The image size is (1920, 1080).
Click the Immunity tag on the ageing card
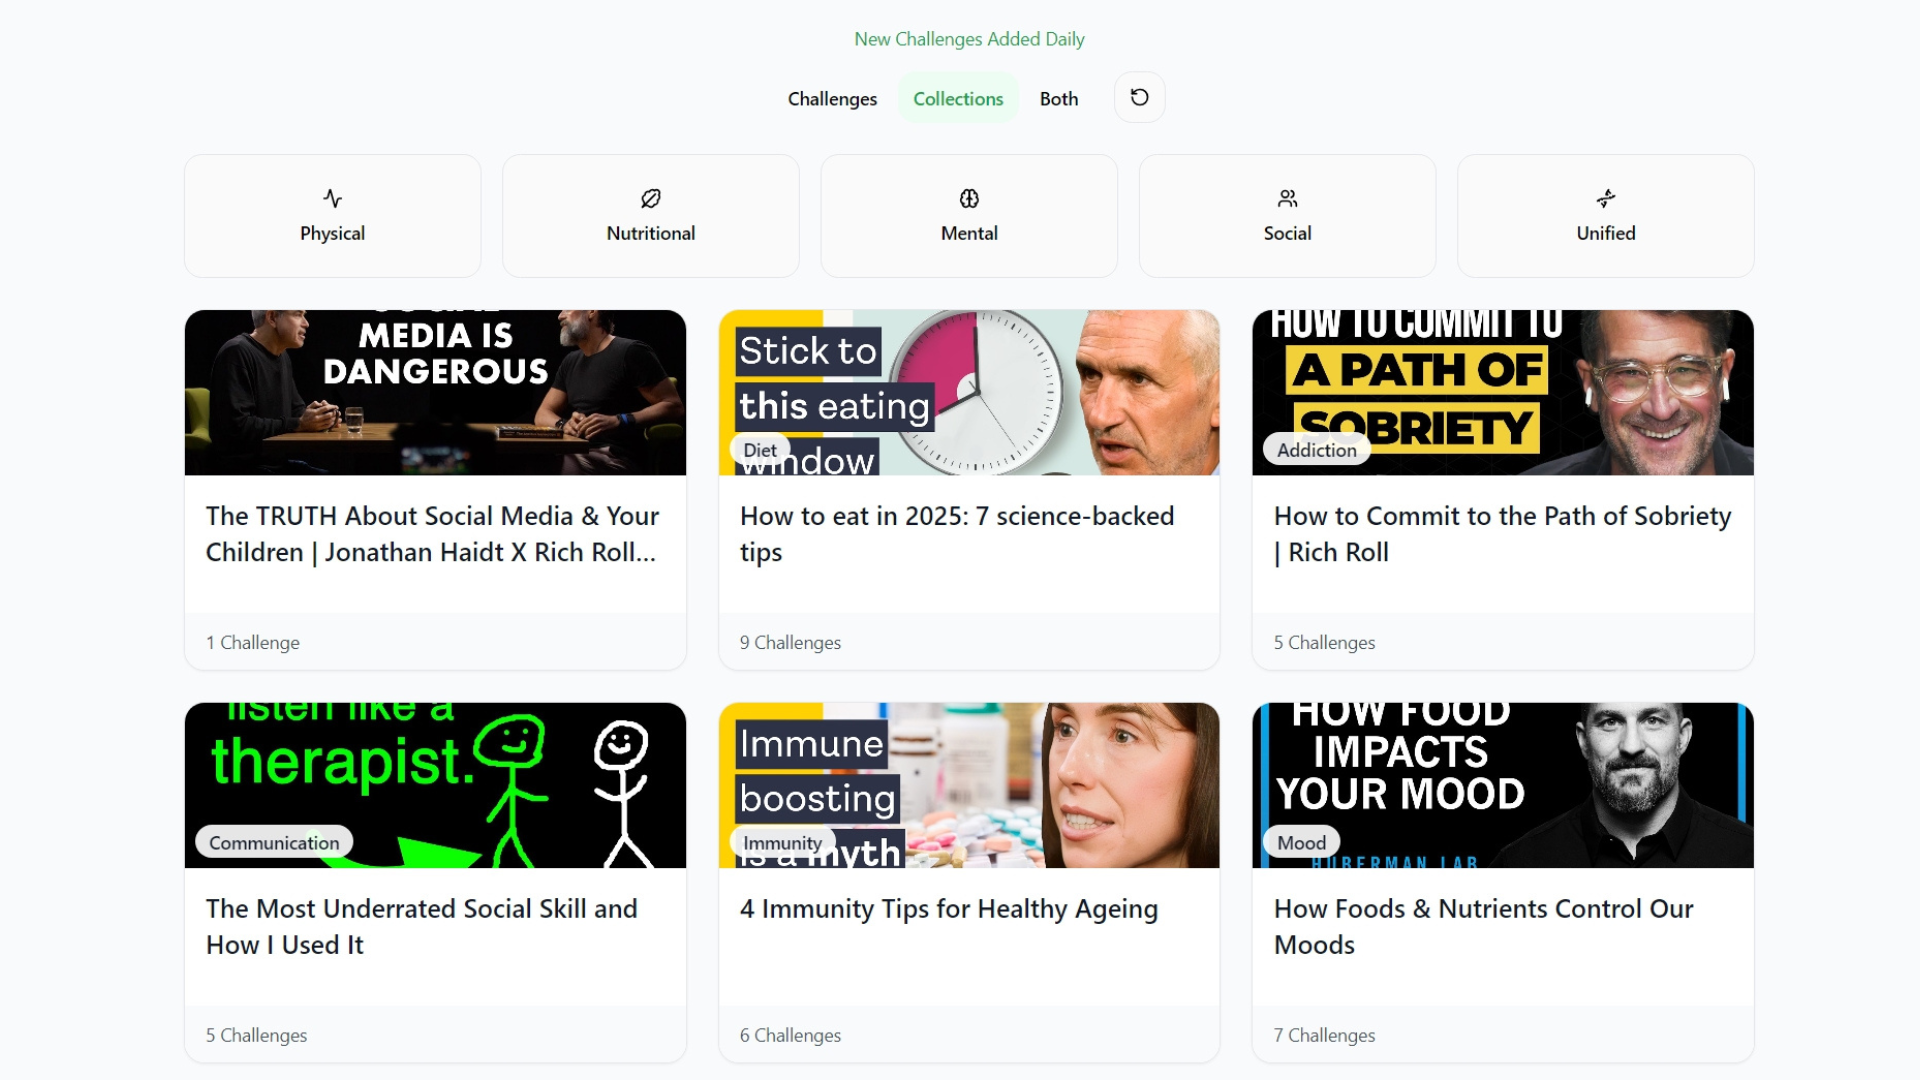tap(782, 842)
